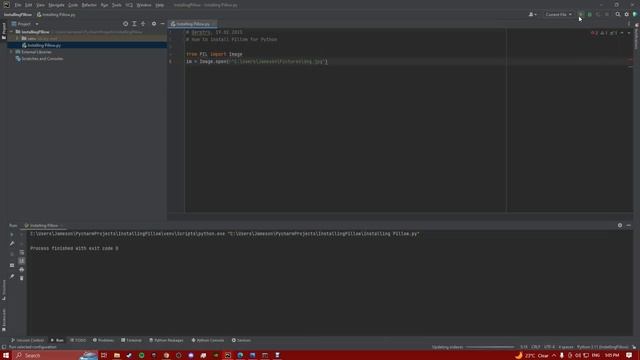Click Rerun icon in Run panel

pos(12,235)
